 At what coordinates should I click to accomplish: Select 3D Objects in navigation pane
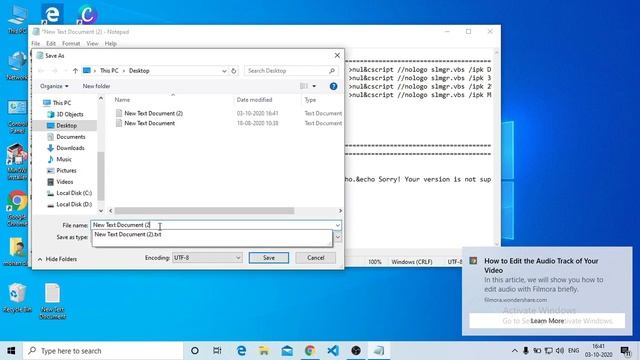(65, 114)
